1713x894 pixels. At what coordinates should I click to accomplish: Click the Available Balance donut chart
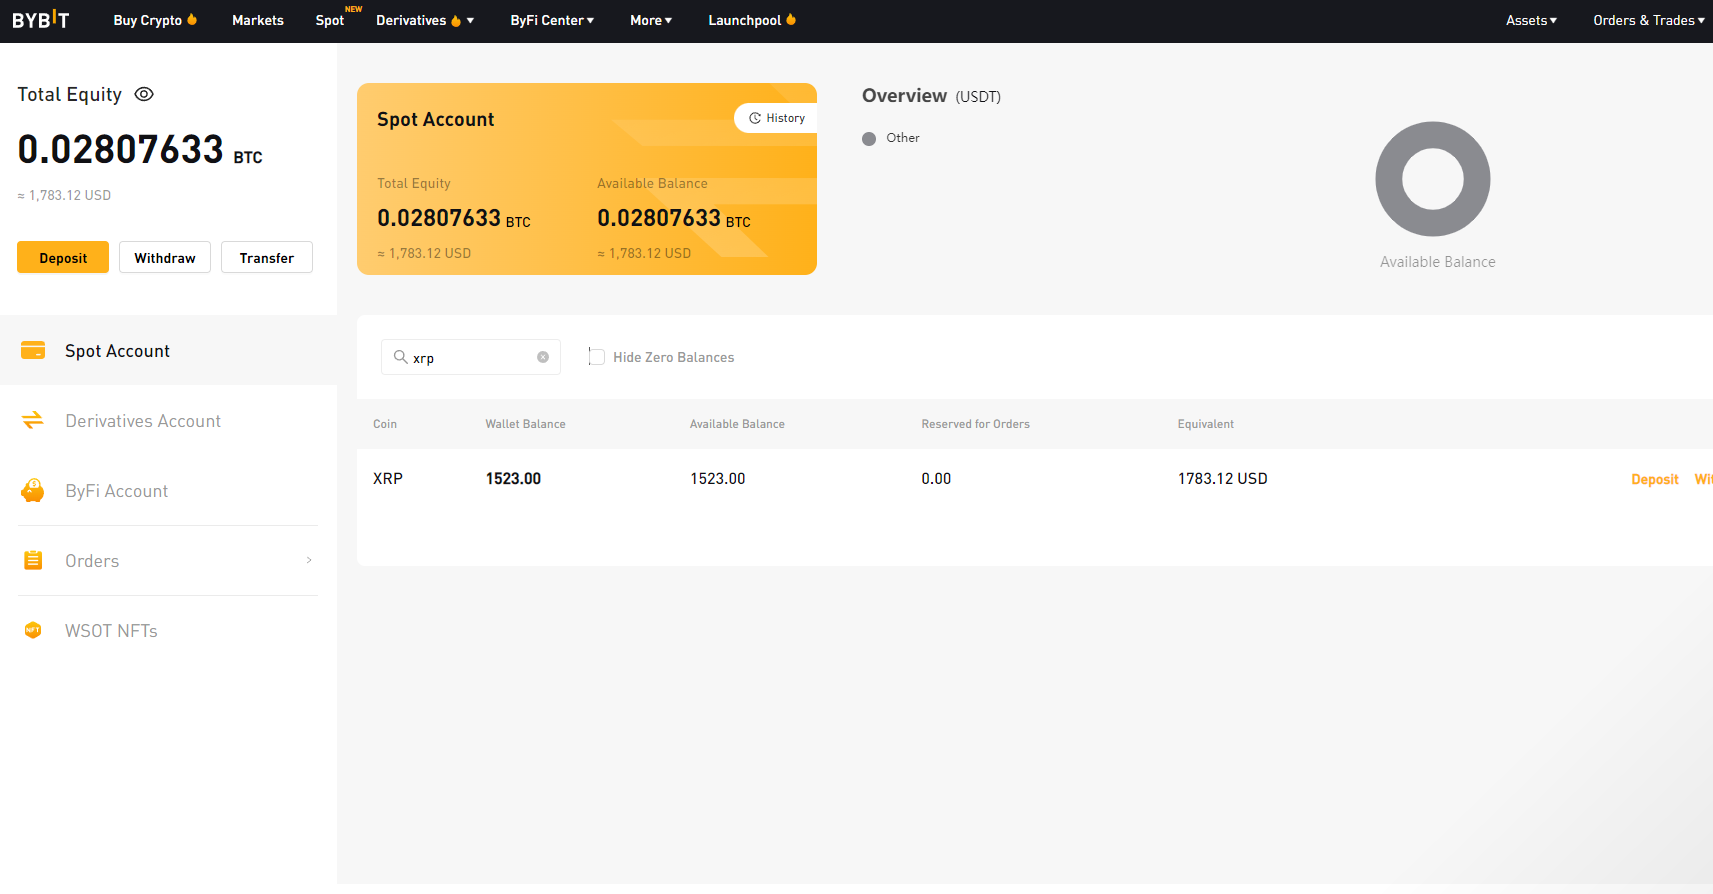(x=1433, y=179)
